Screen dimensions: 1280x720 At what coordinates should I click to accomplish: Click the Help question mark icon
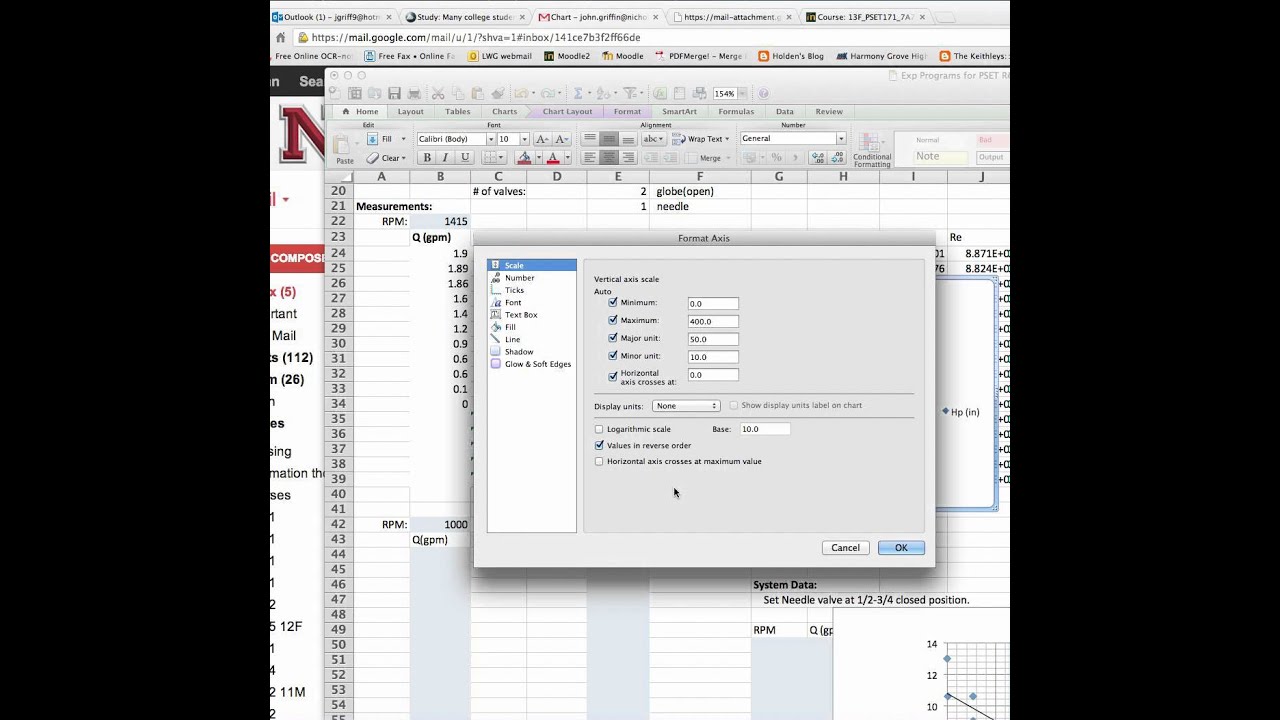[x=764, y=93]
